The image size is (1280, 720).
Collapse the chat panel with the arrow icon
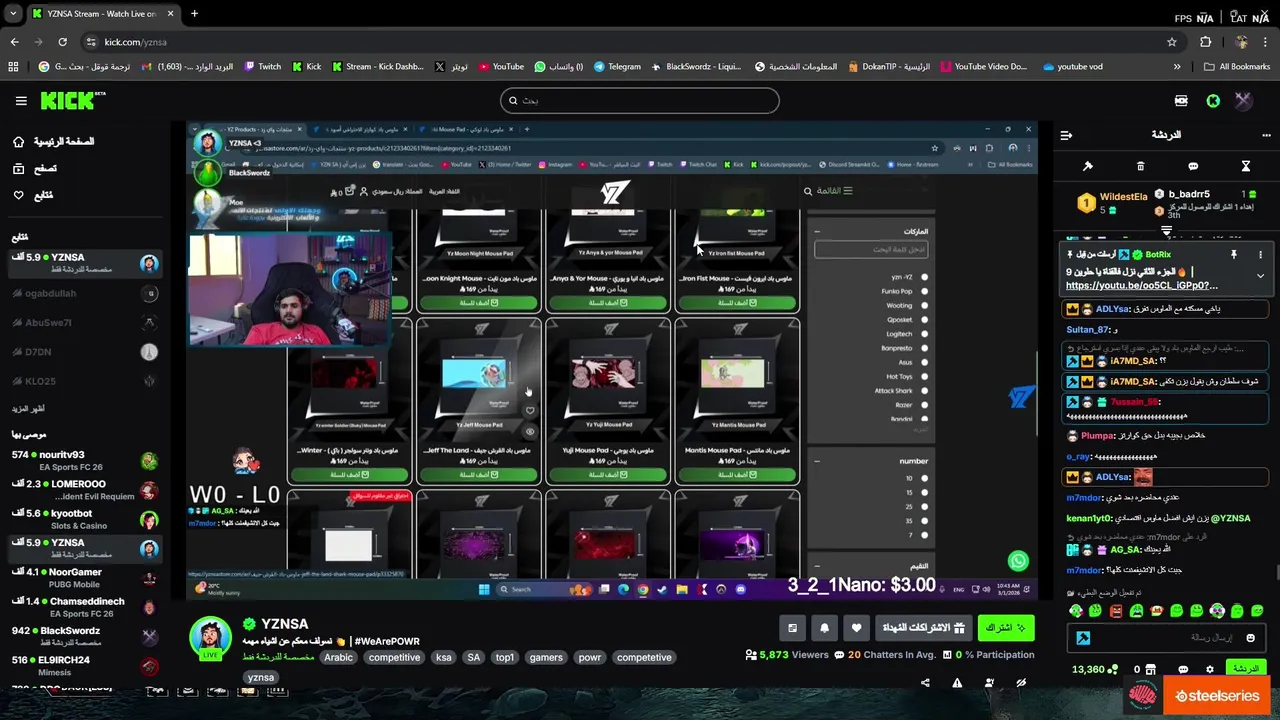1066,135
